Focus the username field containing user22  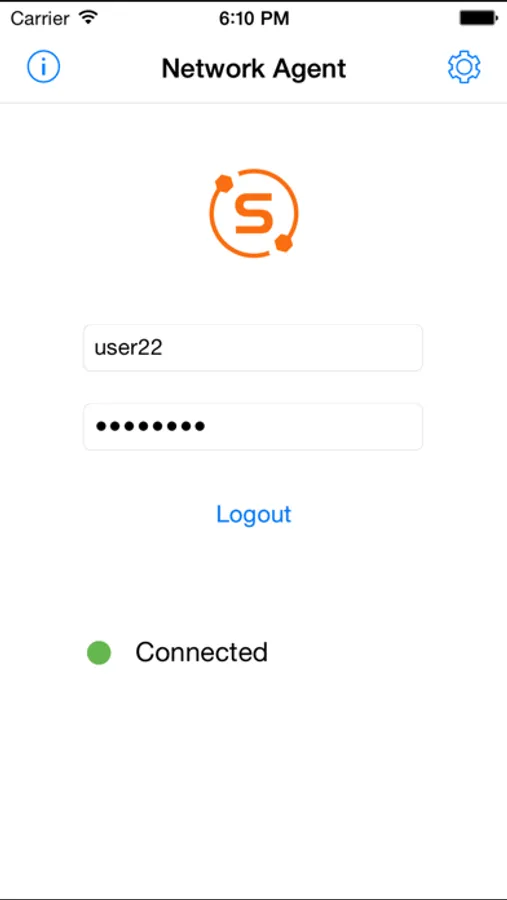coord(253,348)
